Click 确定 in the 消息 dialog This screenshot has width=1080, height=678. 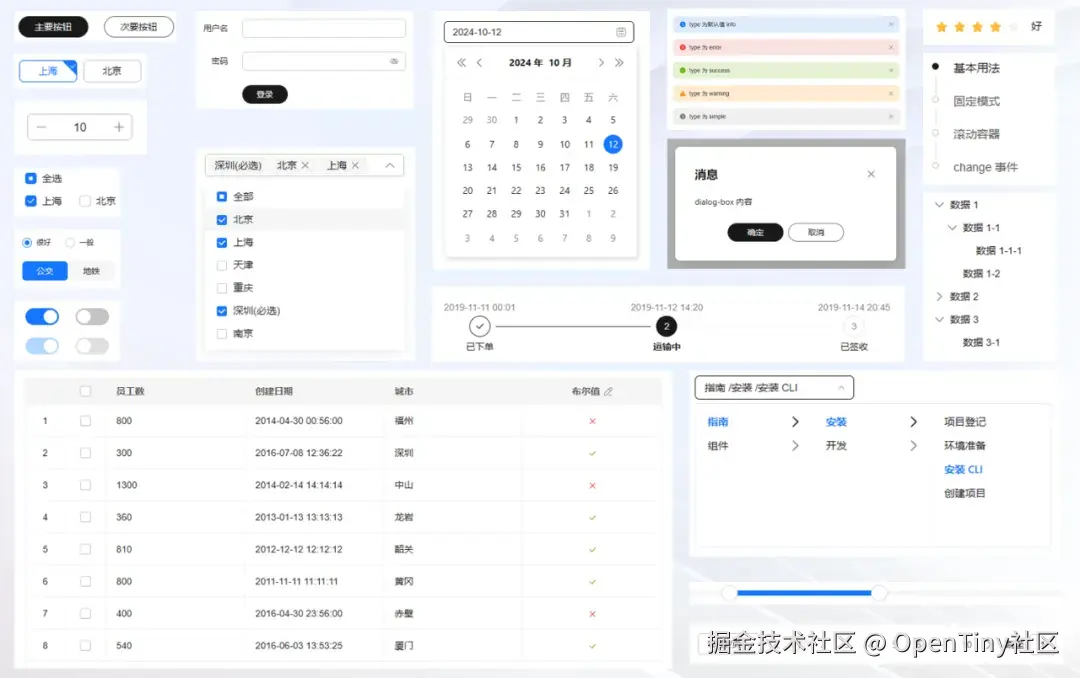pos(755,232)
